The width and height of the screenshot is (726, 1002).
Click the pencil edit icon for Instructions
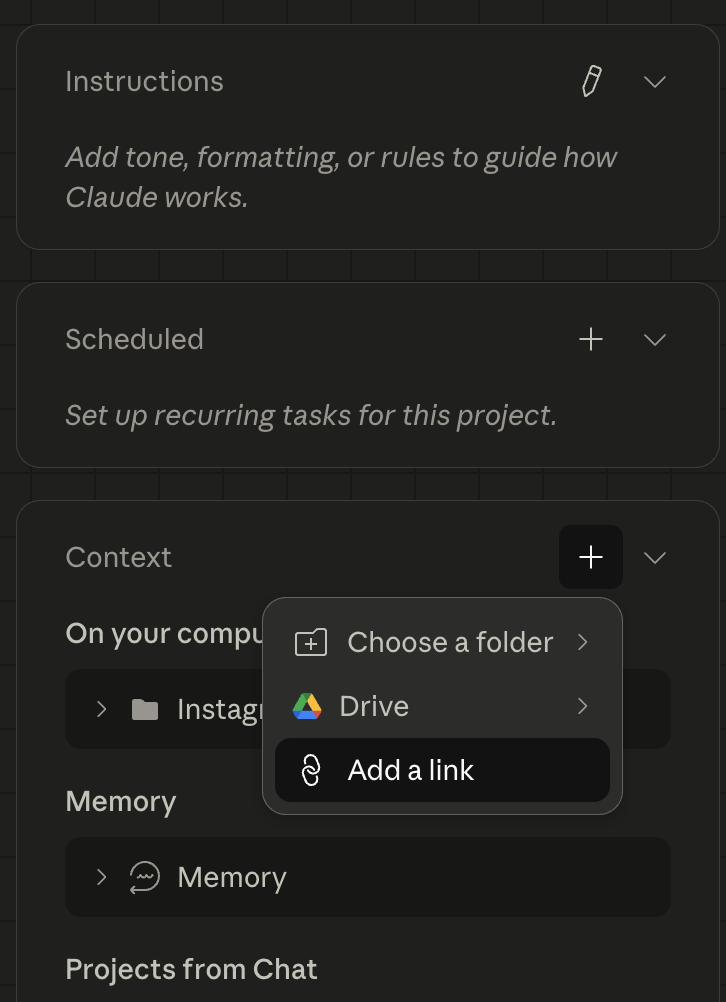(x=591, y=82)
